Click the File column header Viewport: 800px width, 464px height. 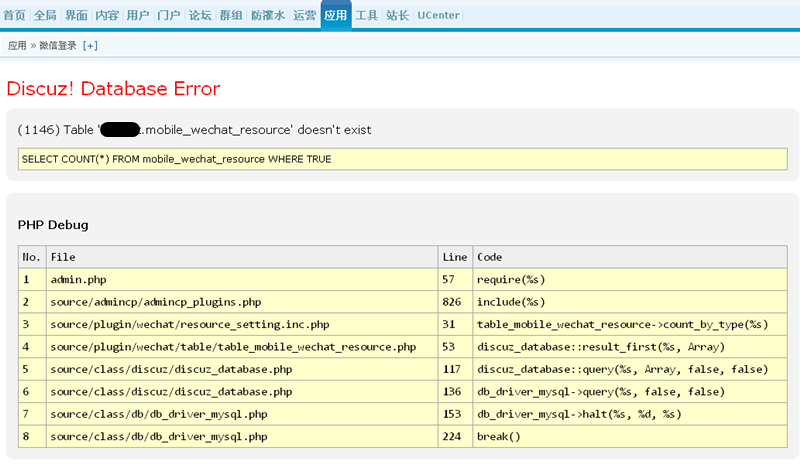[x=242, y=257]
